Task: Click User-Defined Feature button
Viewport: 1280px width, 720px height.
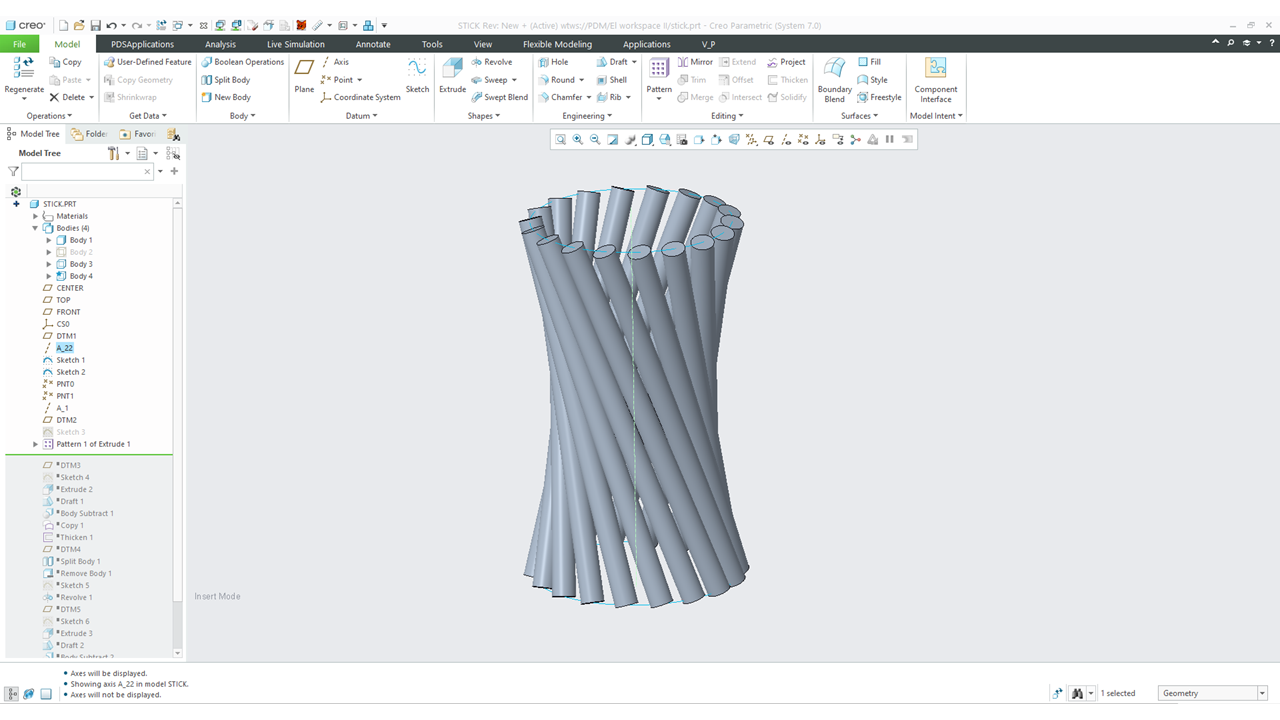Action: (147, 62)
